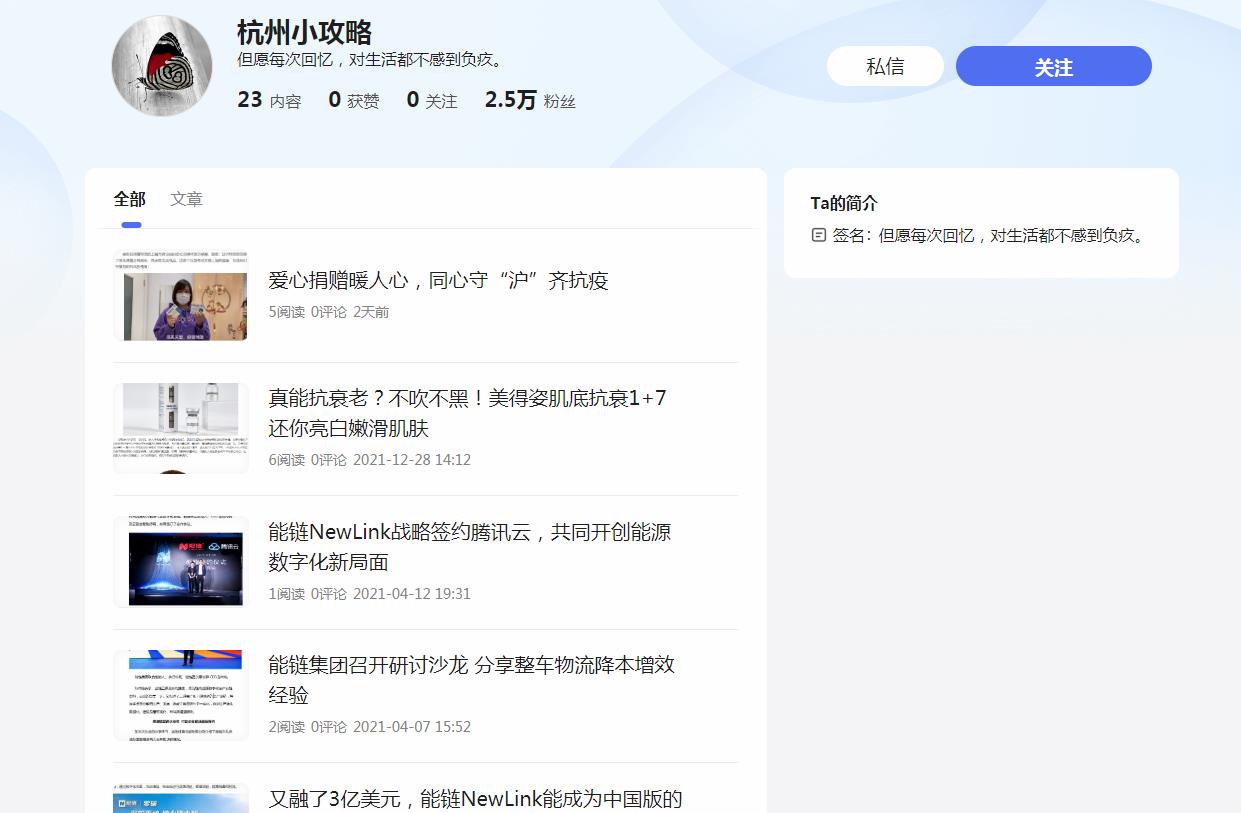
Task: Open article 真能抗衰老？不吹不黑
Action: point(467,413)
